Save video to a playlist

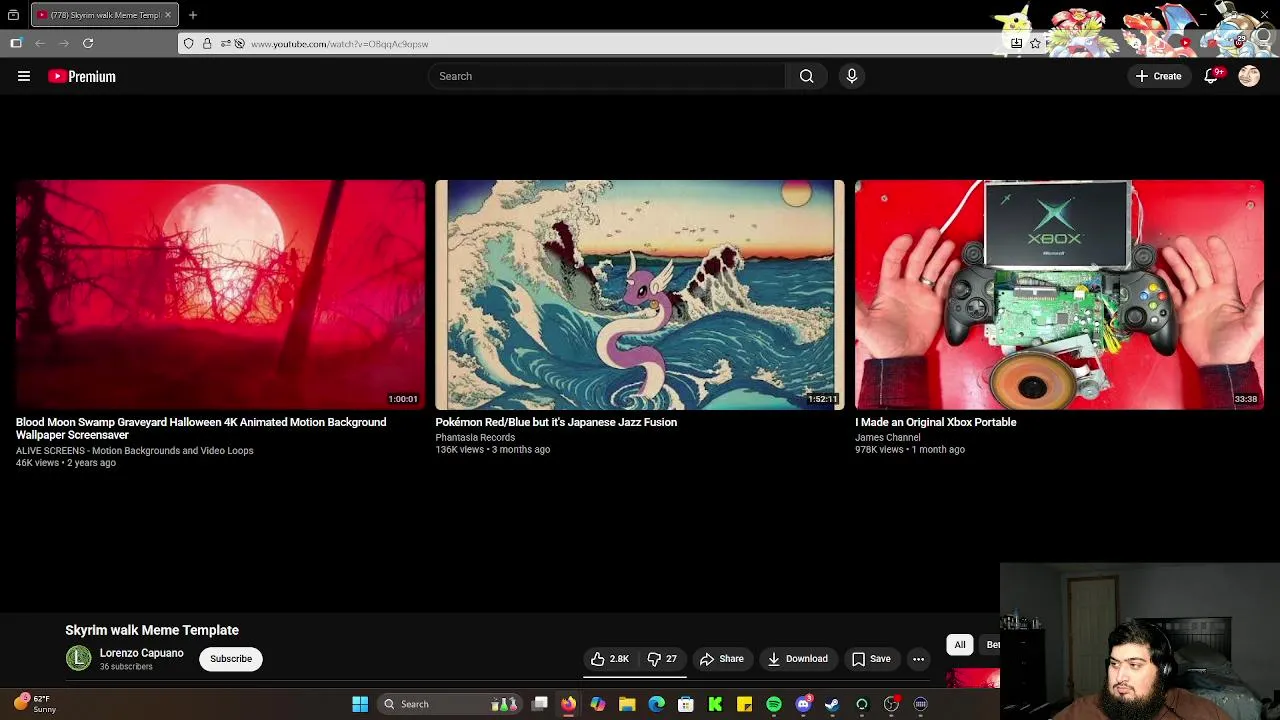[871, 659]
